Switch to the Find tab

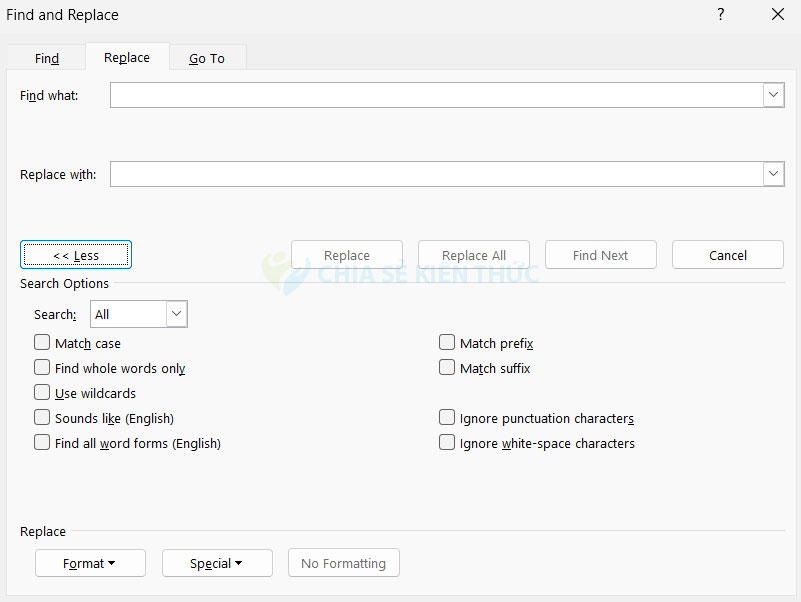(x=47, y=58)
